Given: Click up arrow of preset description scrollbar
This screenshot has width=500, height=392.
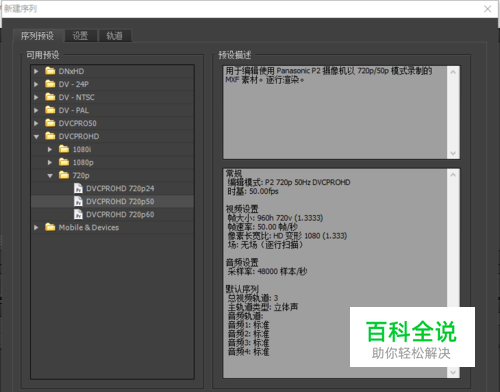Looking at the screenshot, I should coord(453,72).
